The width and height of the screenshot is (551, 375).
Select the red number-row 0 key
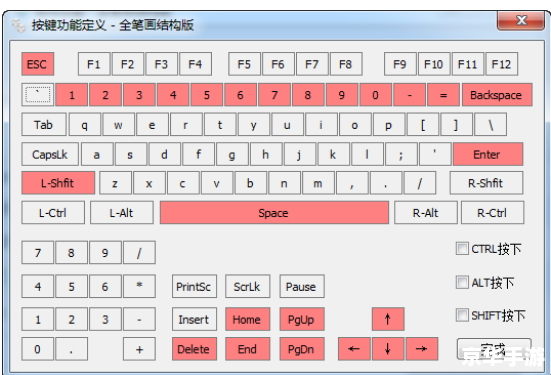[376, 95]
